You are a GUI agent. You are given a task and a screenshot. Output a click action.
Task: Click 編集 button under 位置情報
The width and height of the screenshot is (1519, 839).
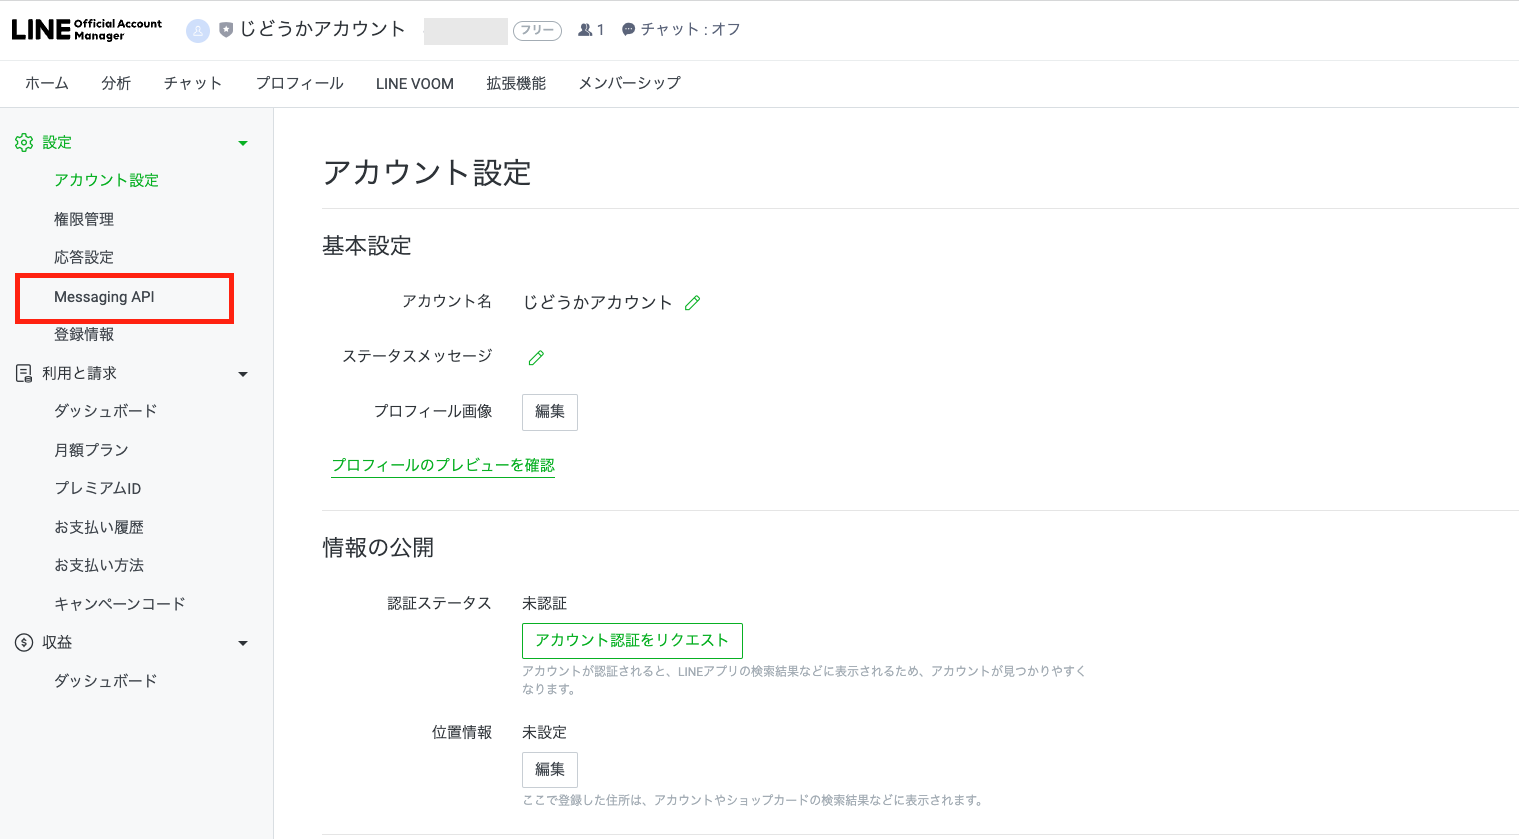point(550,770)
